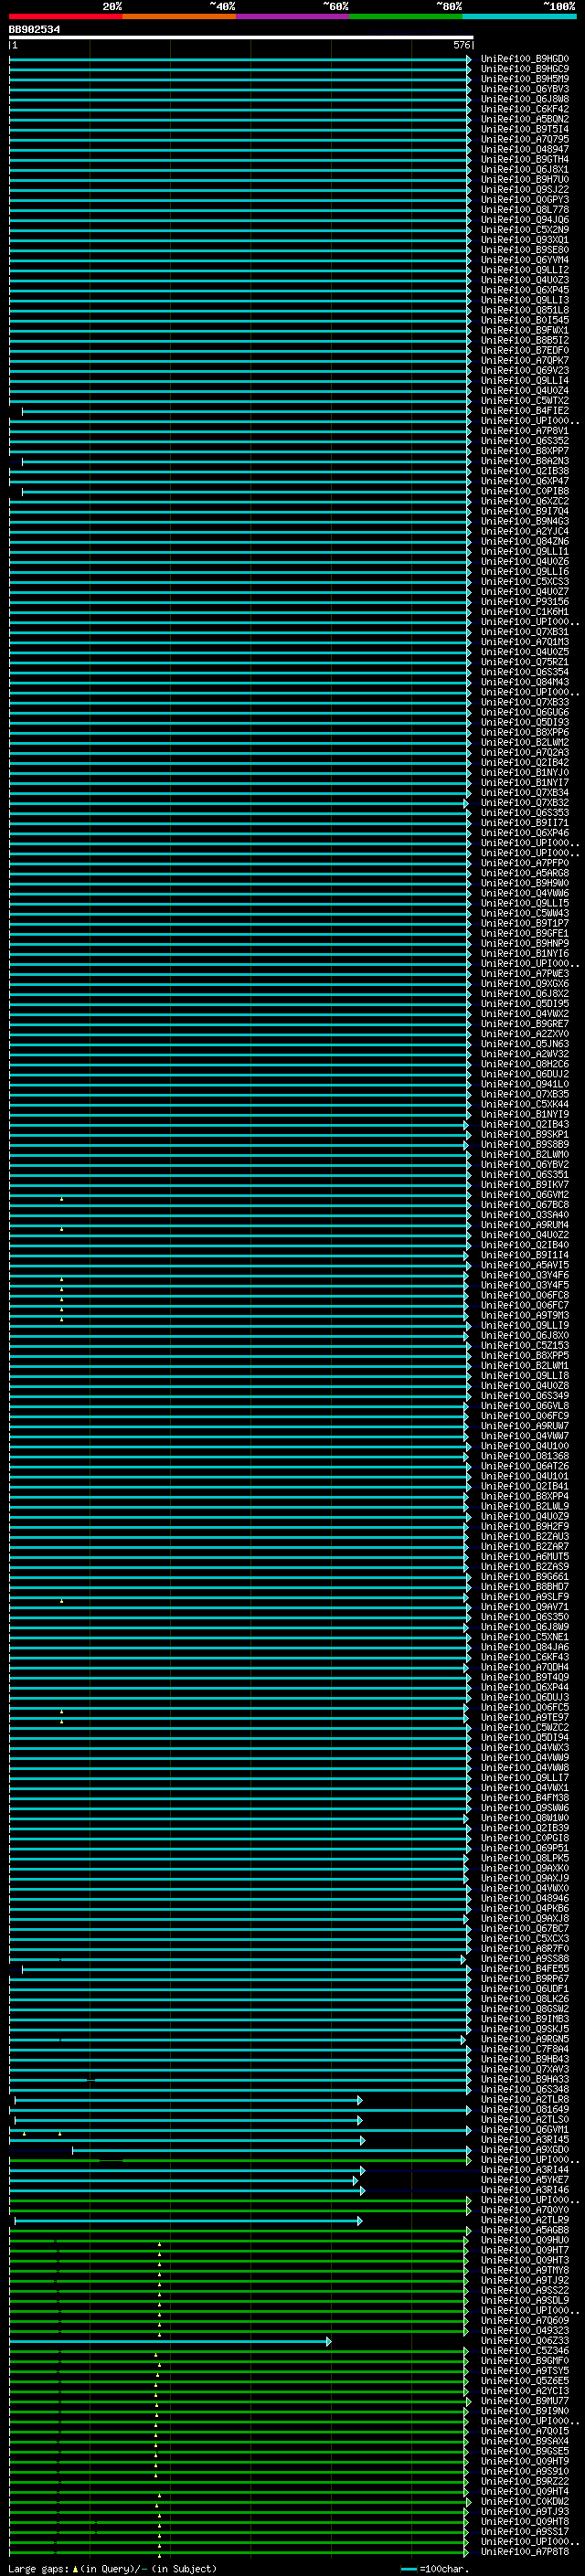Open hit UniRef100_Q6AT26
This screenshot has height=2576, width=585.
click(x=525, y=1466)
